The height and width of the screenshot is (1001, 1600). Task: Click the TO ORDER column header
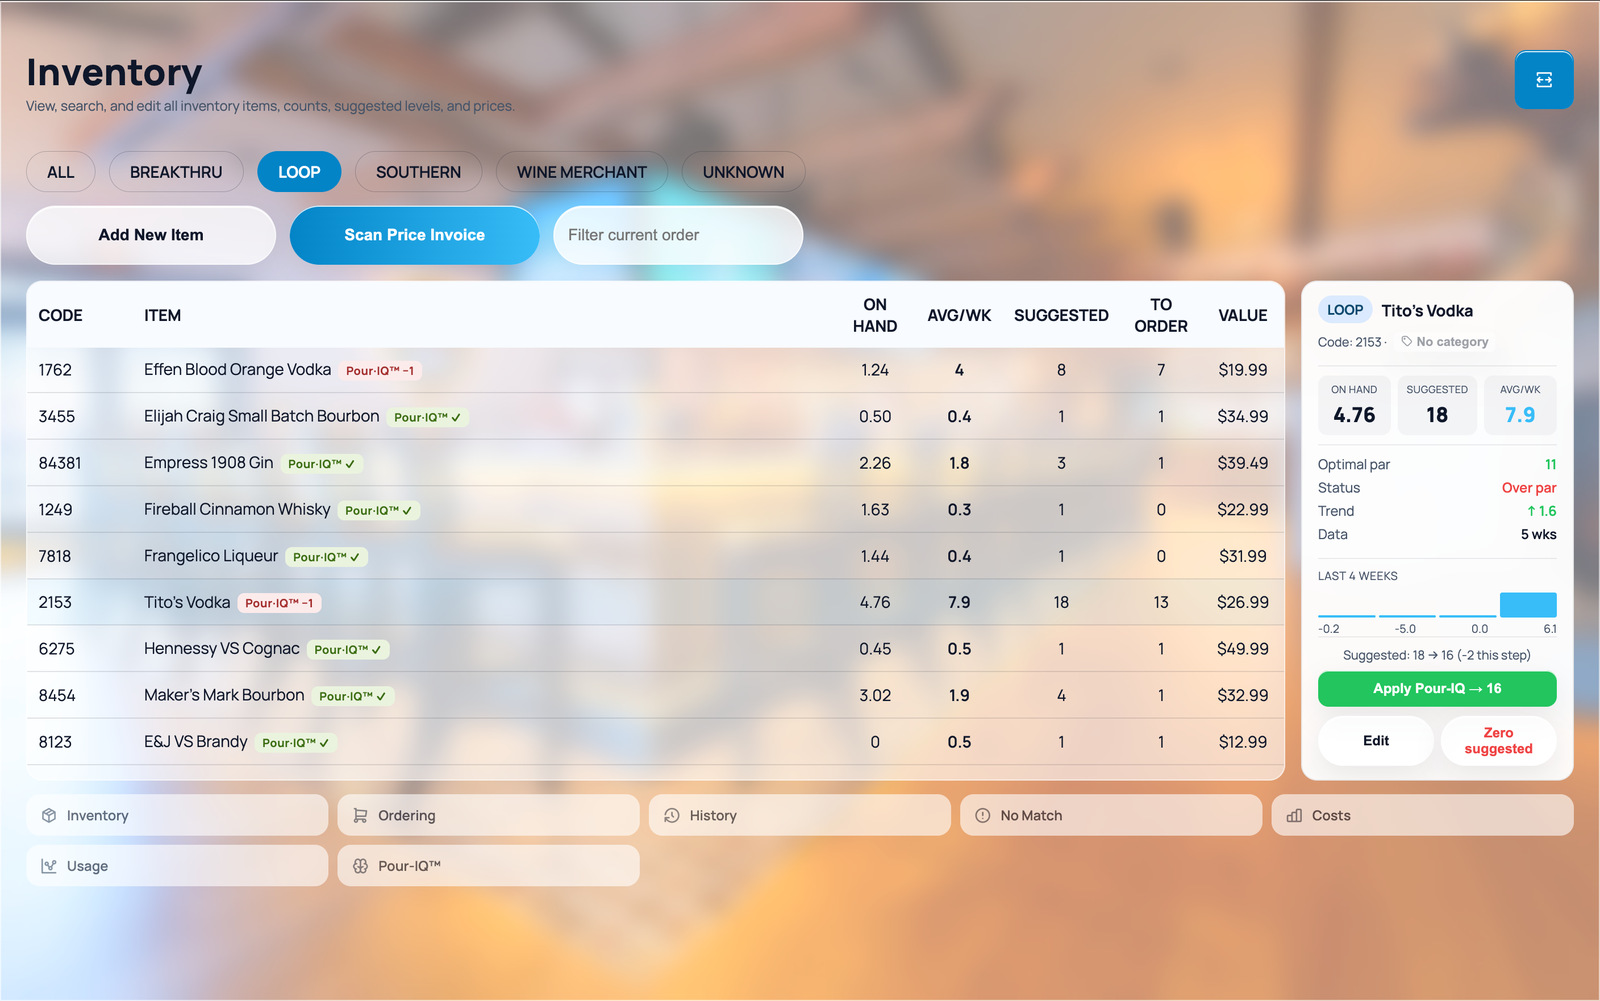point(1161,316)
